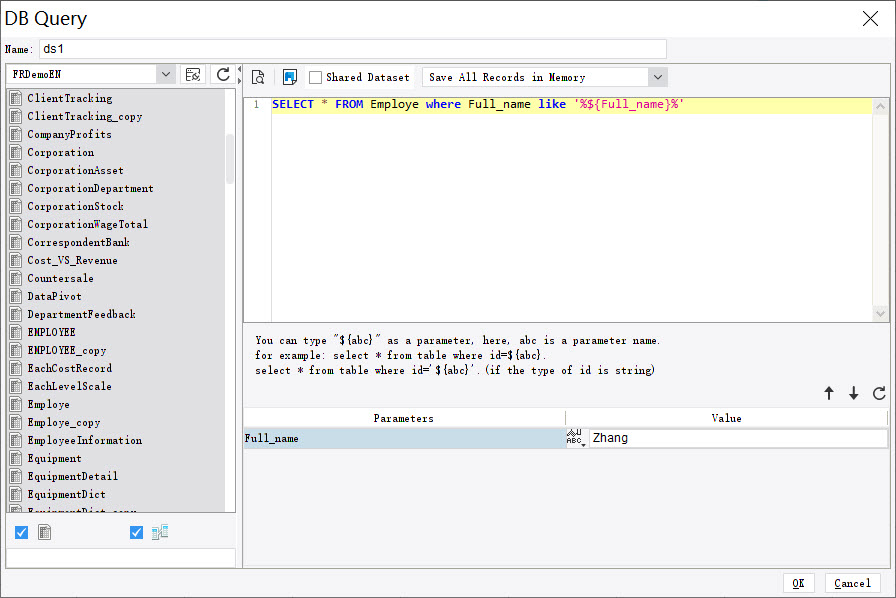Image resolution: width=896 pixels, height=598 pixels.
Task: Click the Zhang value field
Action: pyautogui.click(x=738, y=438)
